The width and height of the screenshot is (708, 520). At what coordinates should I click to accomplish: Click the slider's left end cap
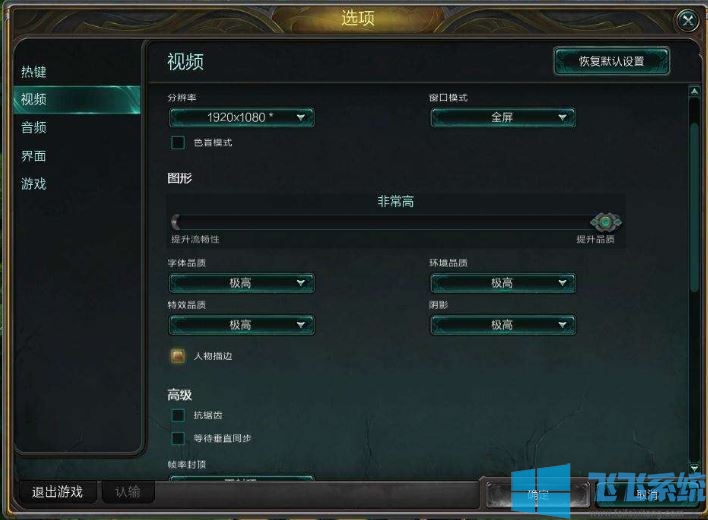[x=176, y=222]
